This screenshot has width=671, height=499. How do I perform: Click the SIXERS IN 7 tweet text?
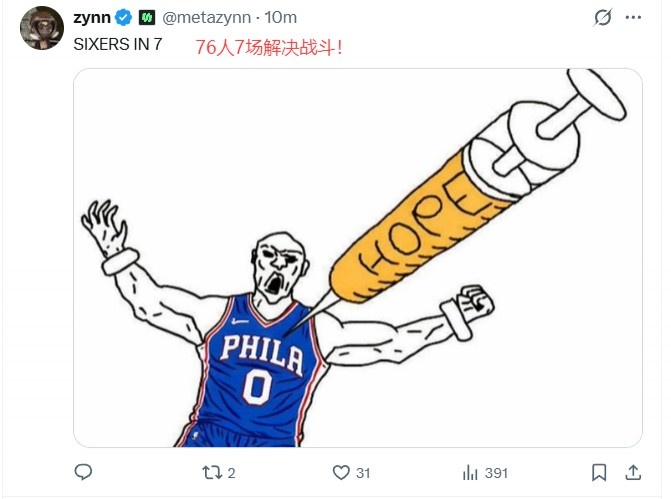(x=115, y=45)
